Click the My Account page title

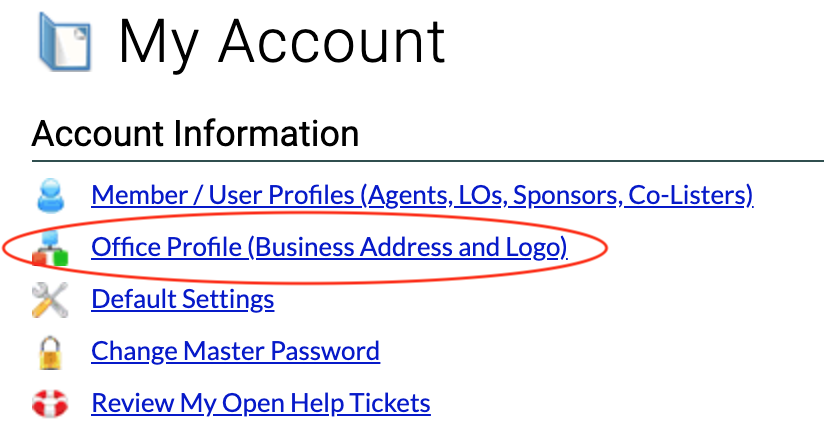tap(282, 42)
